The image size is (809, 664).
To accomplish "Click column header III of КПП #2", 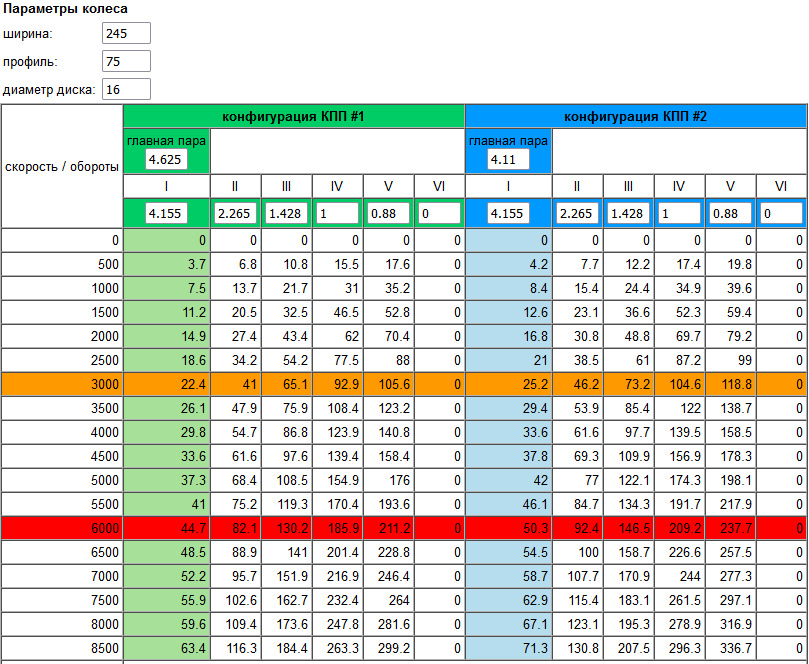I will (x=628, y=186).
